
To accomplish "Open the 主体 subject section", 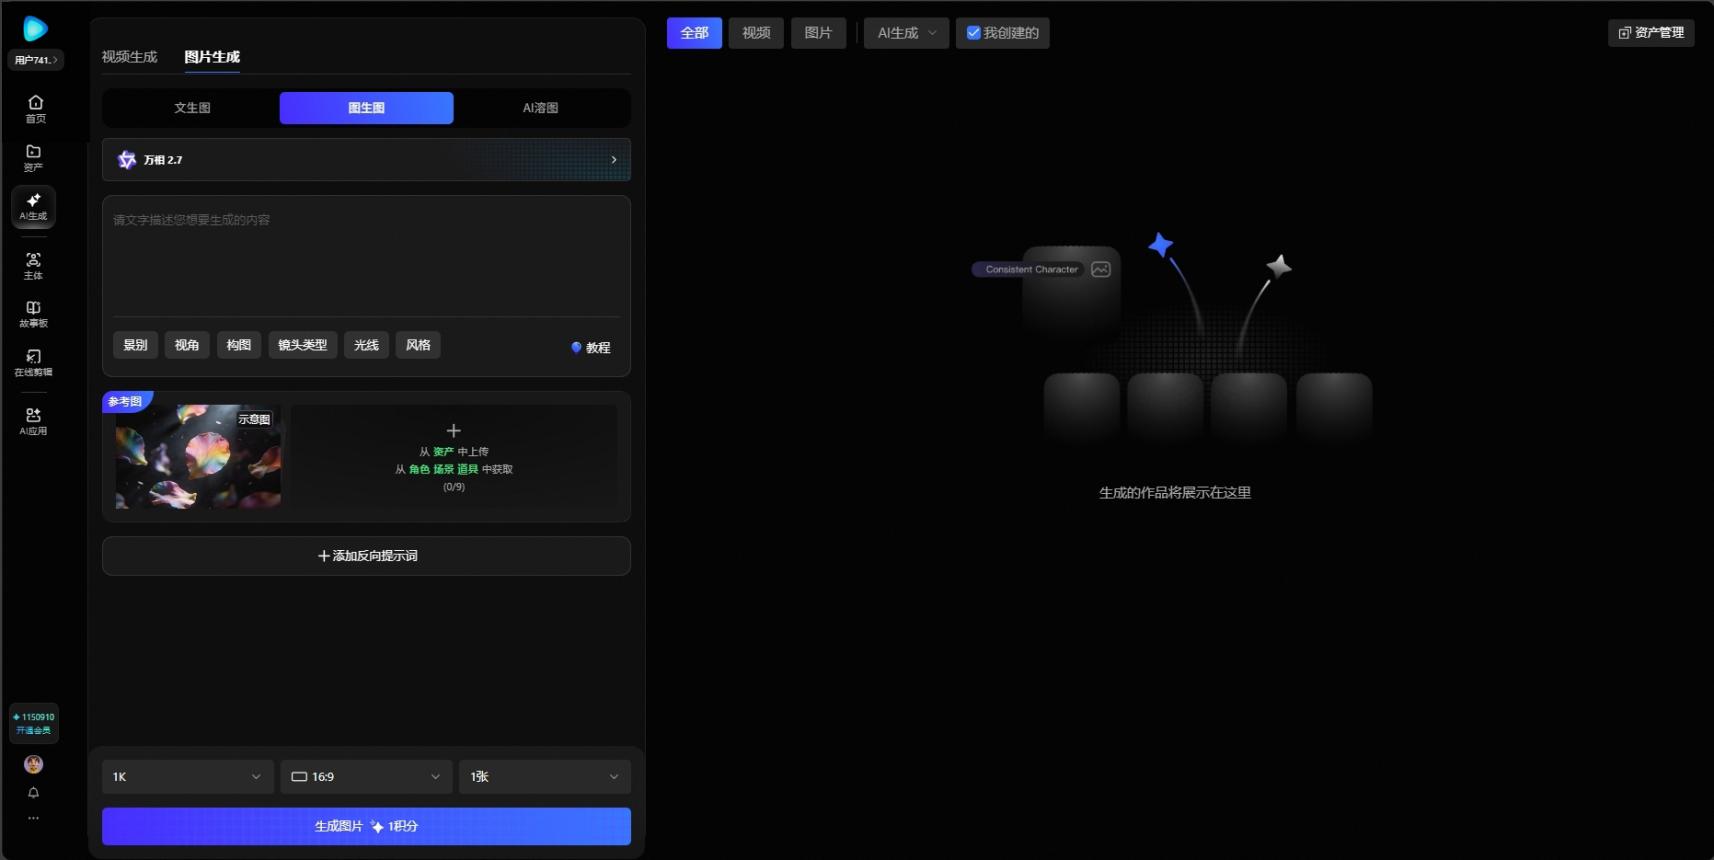I will tap(33, 266).
